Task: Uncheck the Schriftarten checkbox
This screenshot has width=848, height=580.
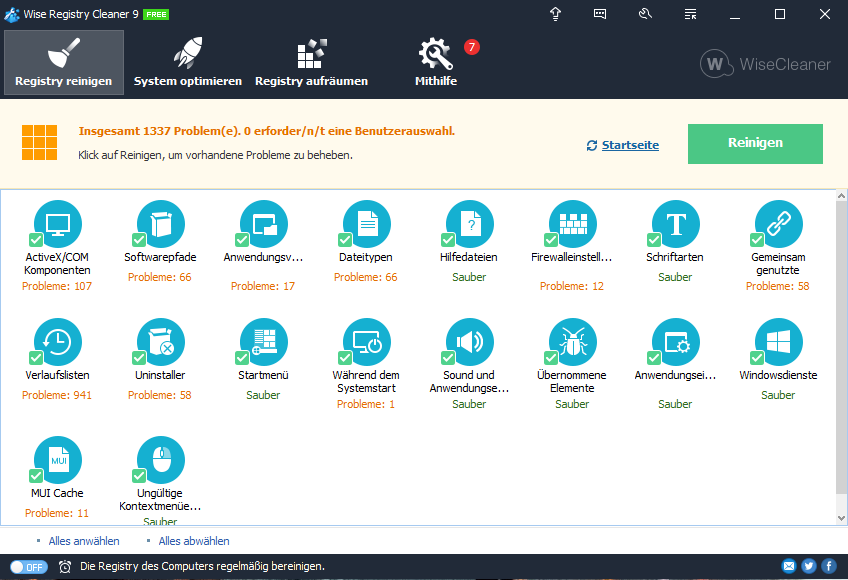Action: (654, 240)
